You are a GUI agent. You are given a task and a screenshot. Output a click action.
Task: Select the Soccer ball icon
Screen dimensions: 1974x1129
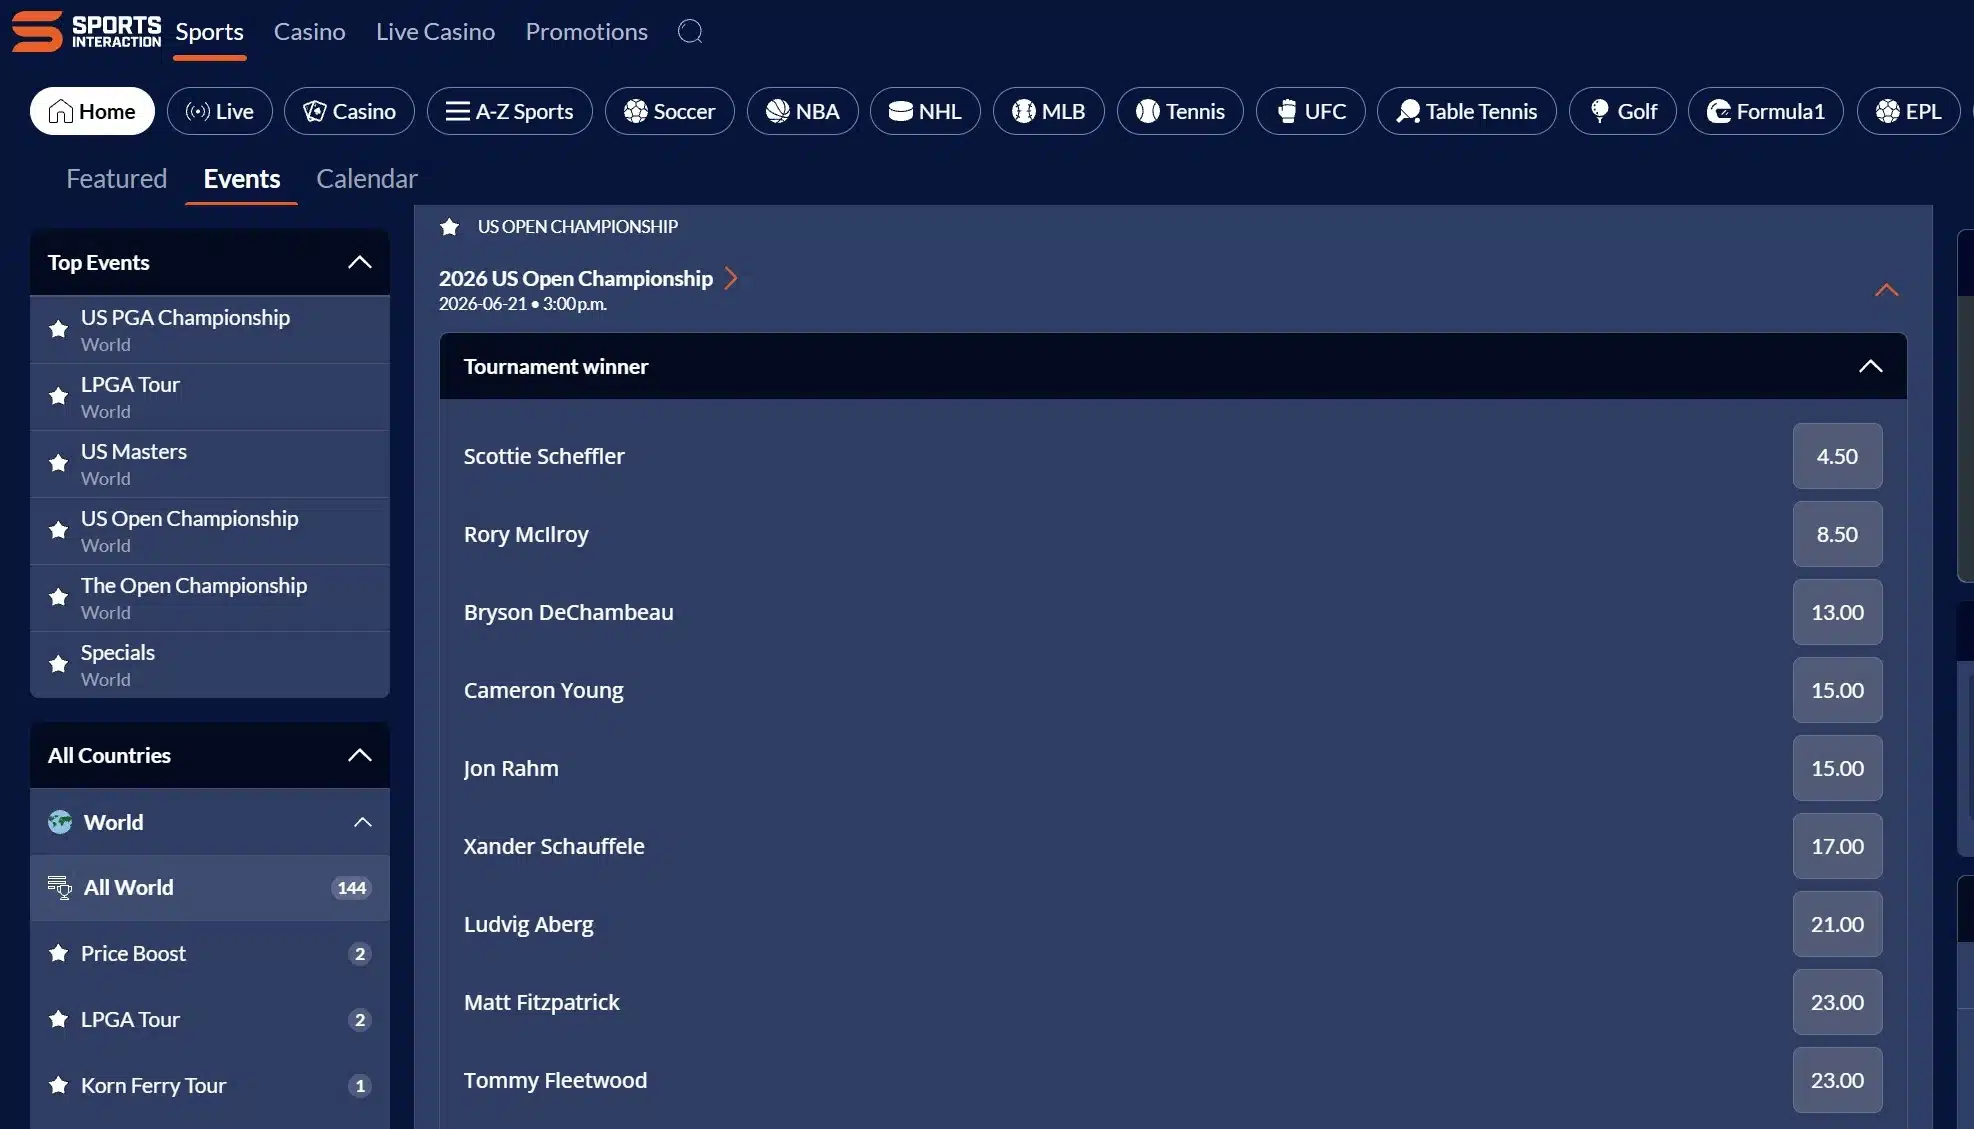tap(636, 111)
